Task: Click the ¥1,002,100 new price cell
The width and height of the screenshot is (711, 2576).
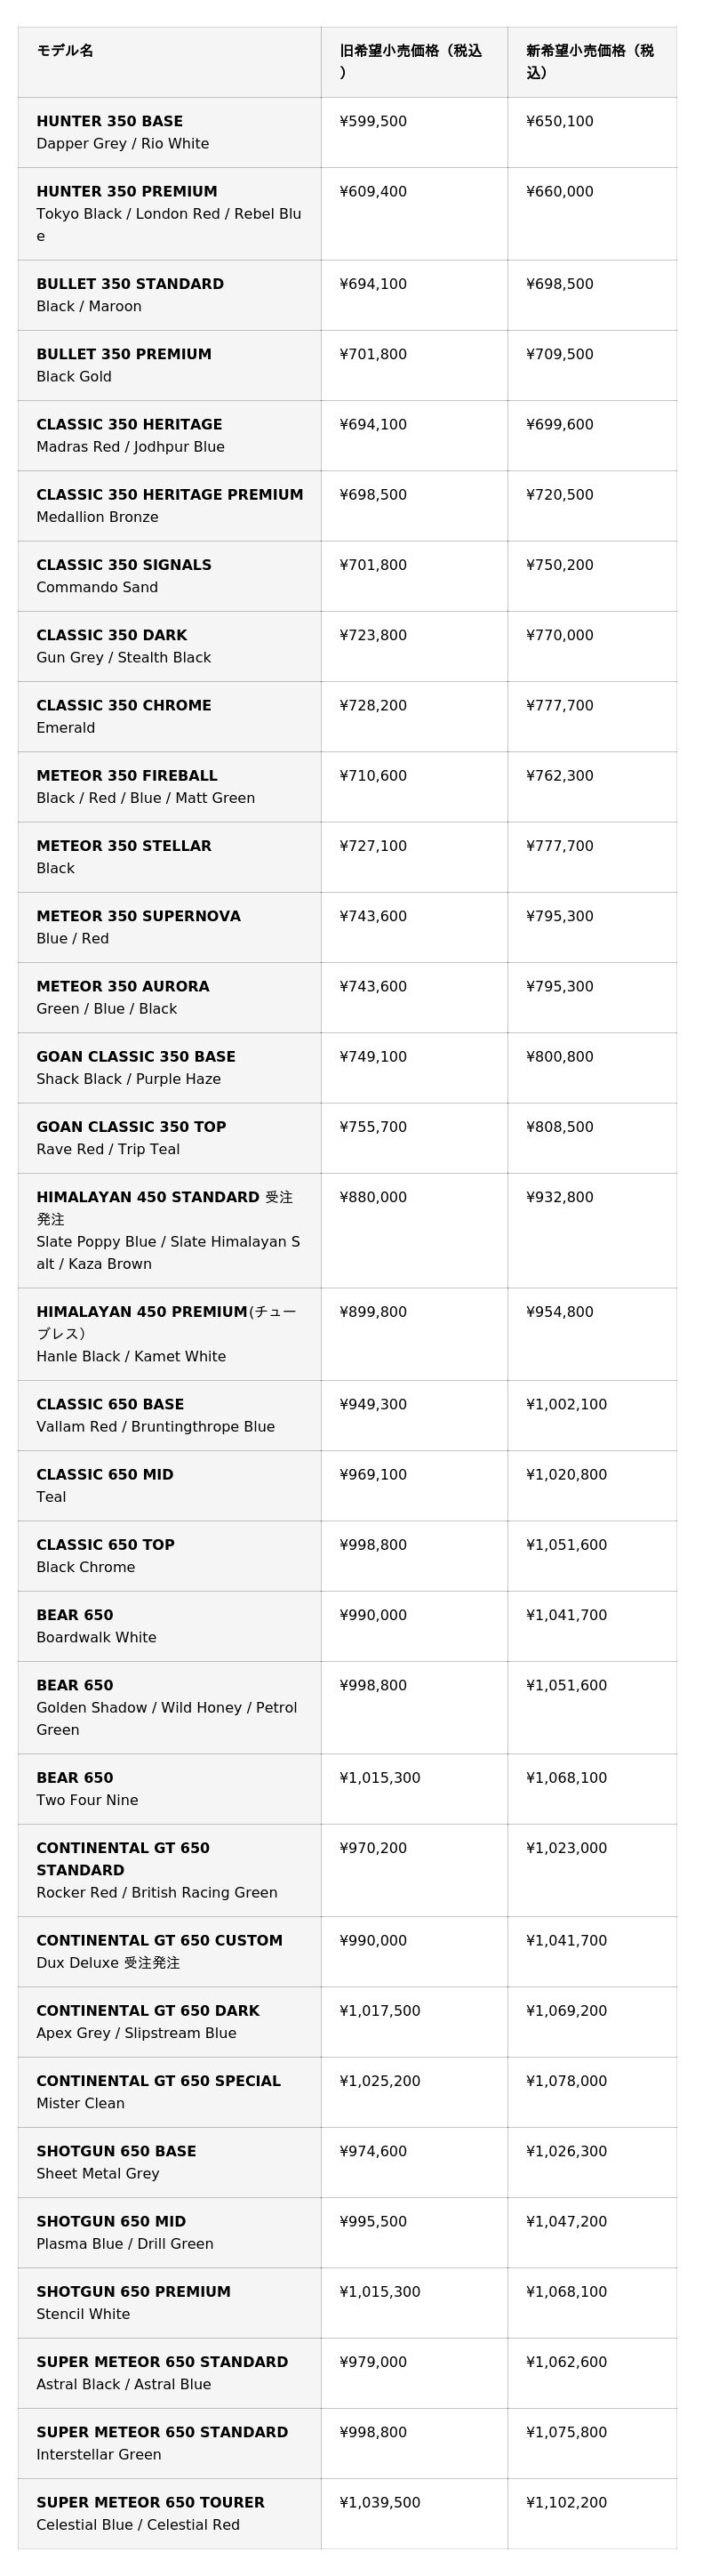Action: click(x=566, y=1404)
